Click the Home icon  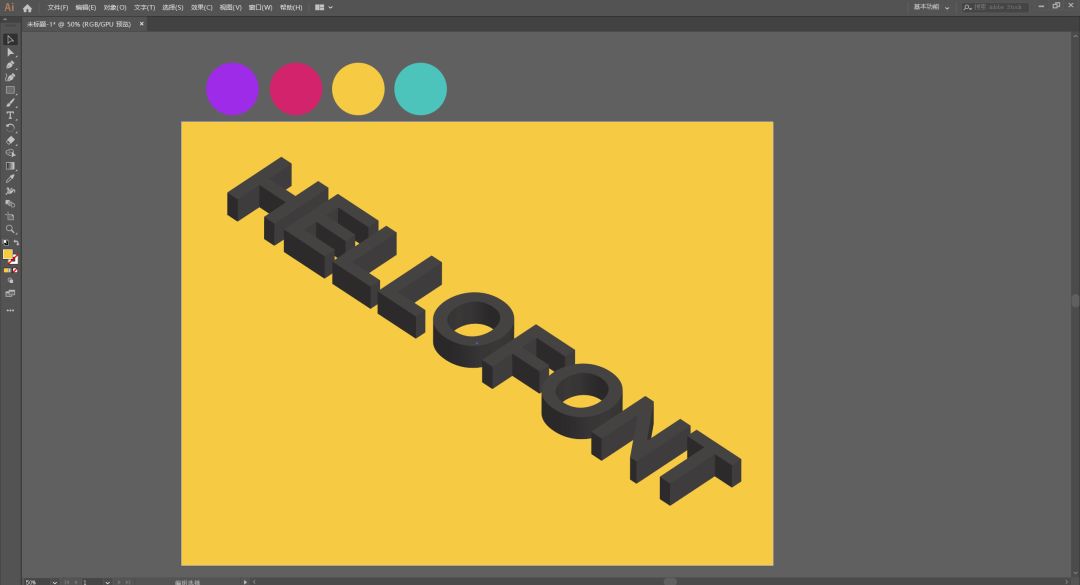[x=27, y=8]
